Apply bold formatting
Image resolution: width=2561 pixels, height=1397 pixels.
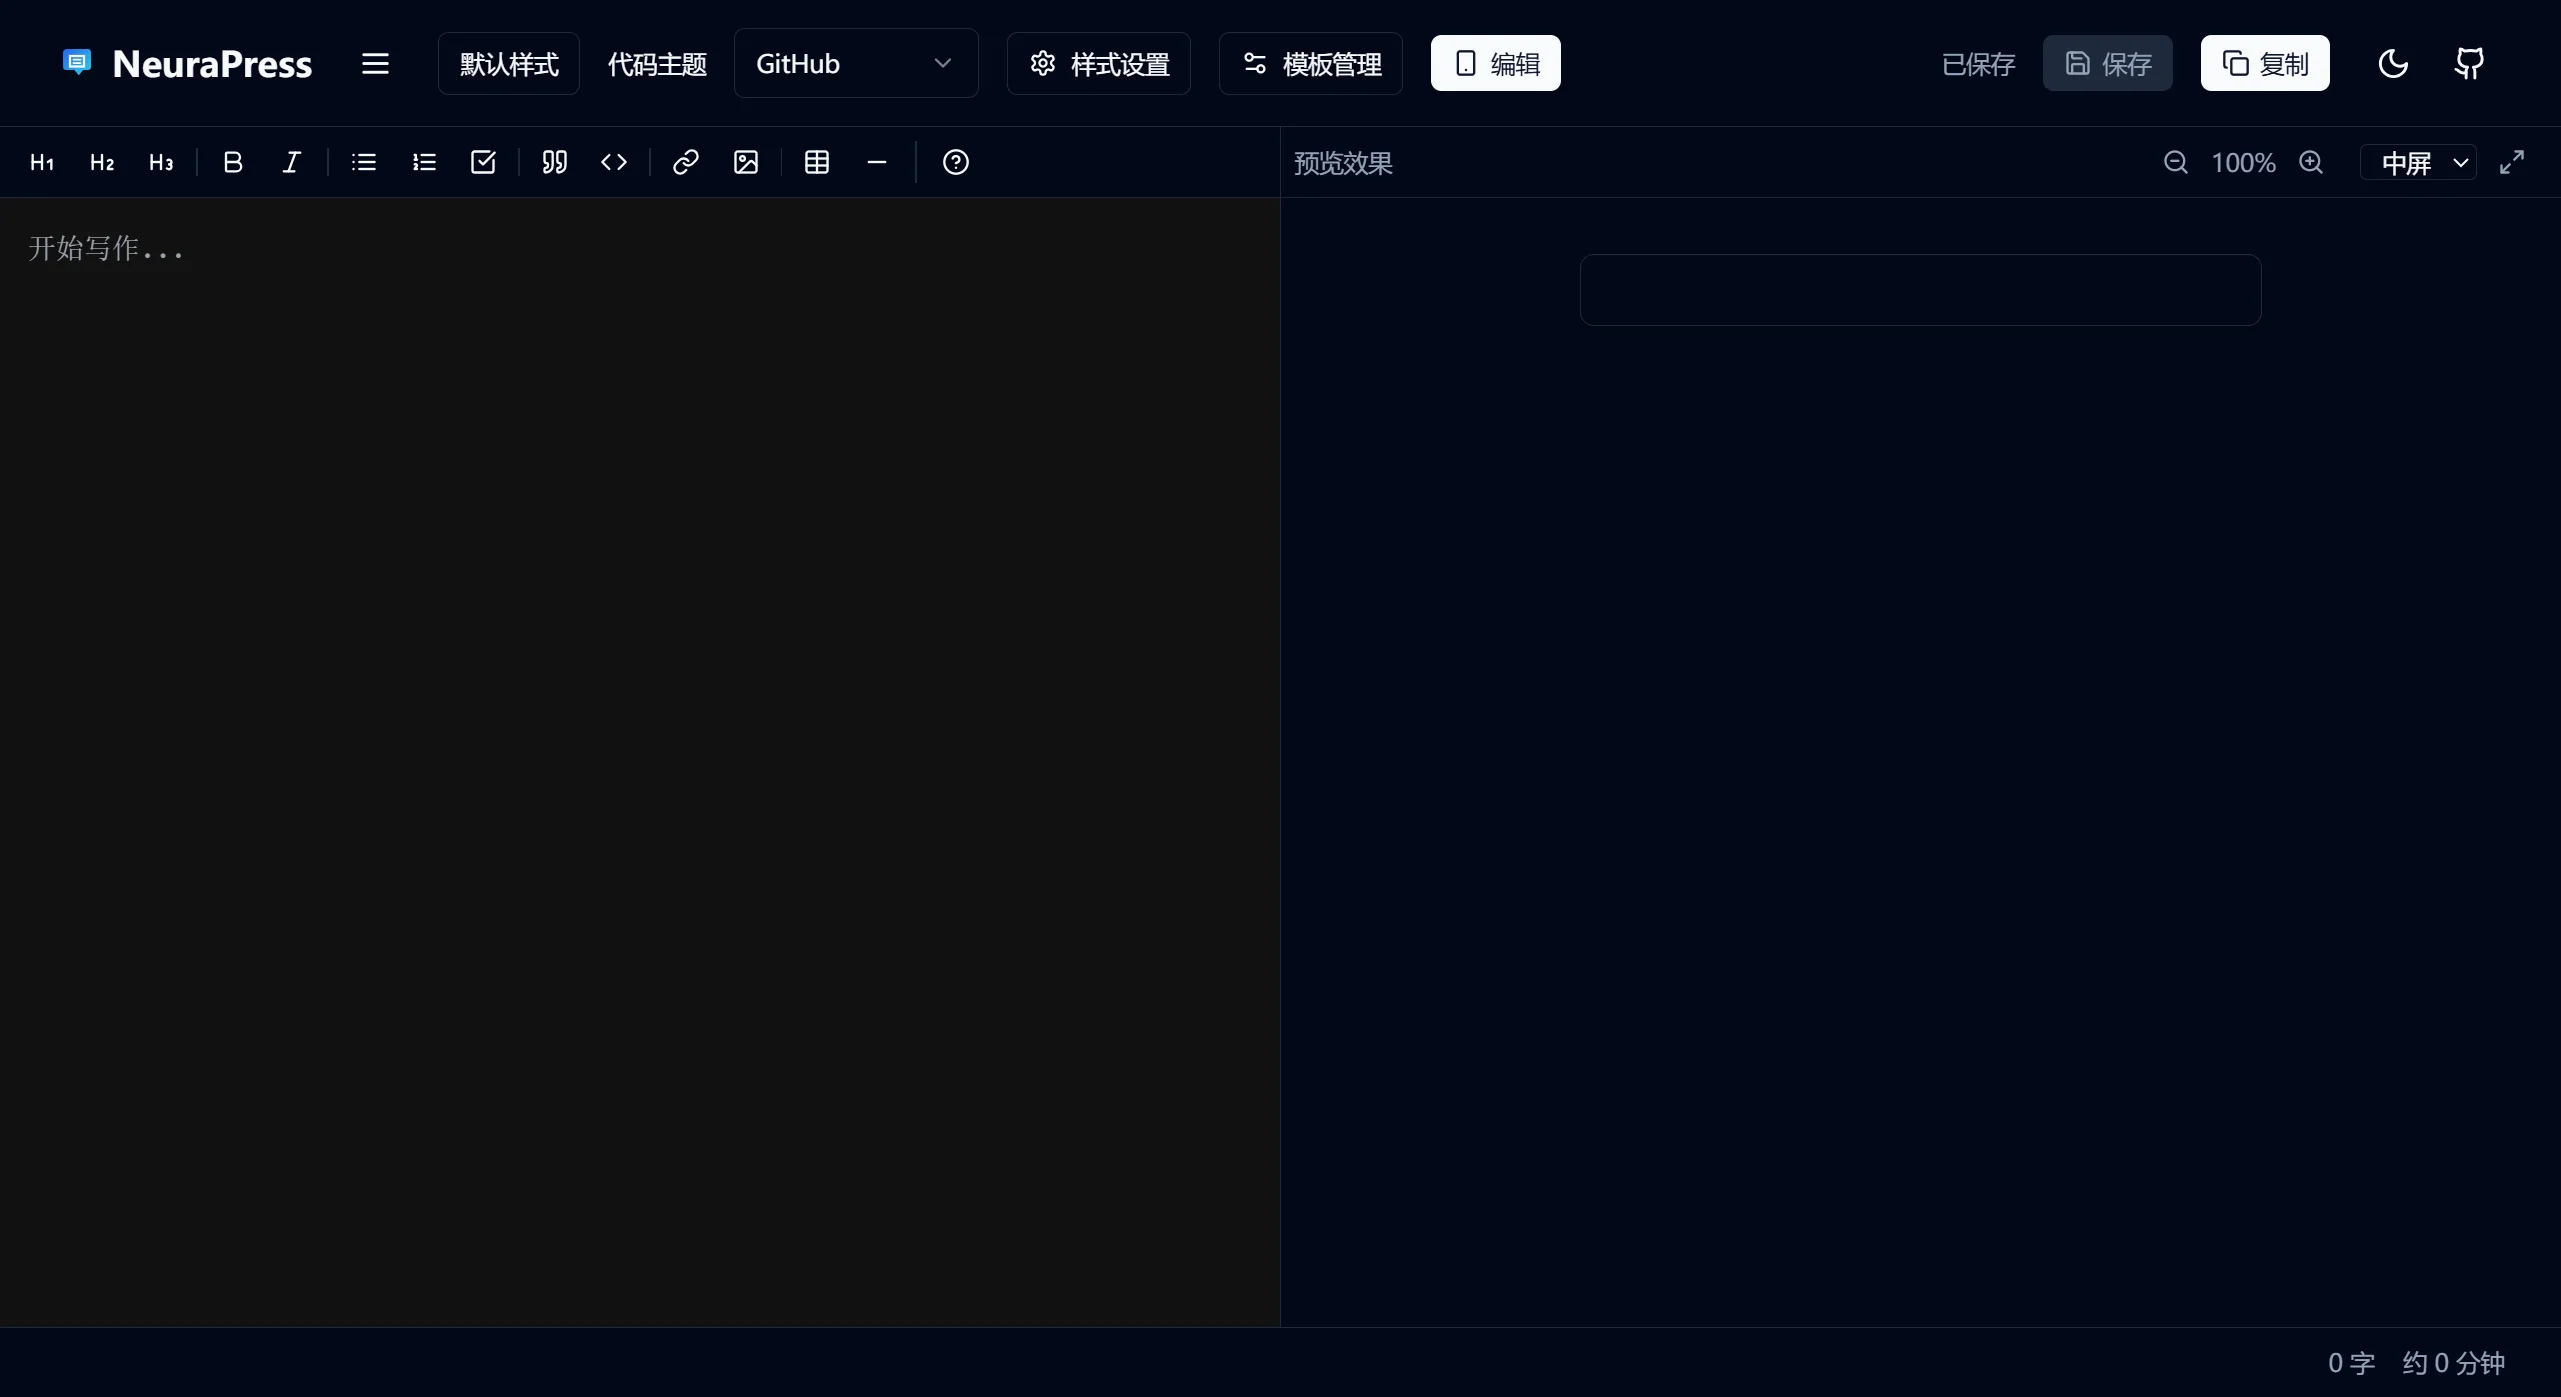click(232, 162)
